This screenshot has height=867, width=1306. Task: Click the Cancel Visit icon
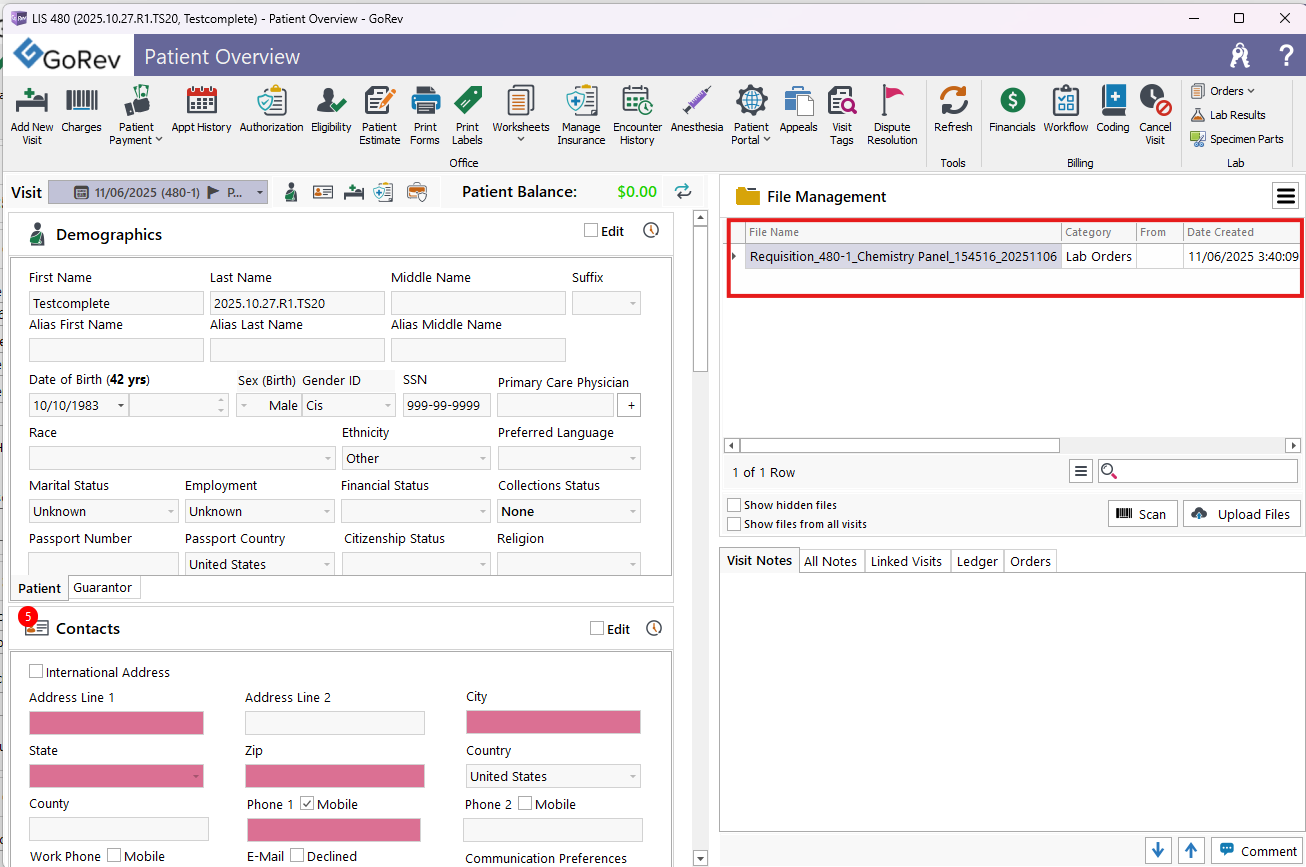(x=1155, y=101)
